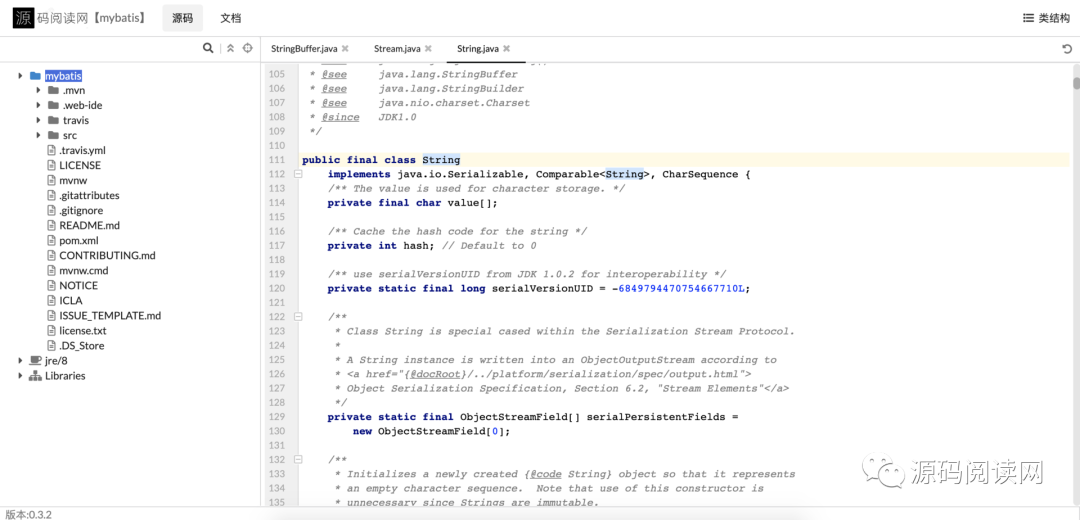Viewport: 1080px width, 520px height.
Task: Expand the jre/8 node arrow
Action: tap(21, 361)
